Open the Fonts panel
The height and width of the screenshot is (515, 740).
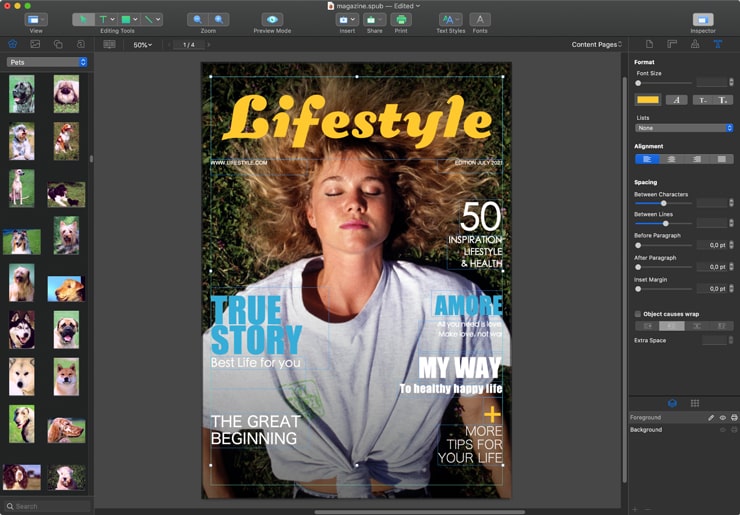[x=480, y=19]
